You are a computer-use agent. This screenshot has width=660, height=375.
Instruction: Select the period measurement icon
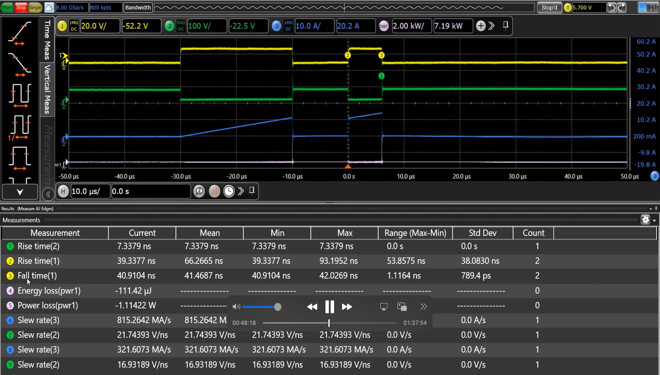point(19,95)
